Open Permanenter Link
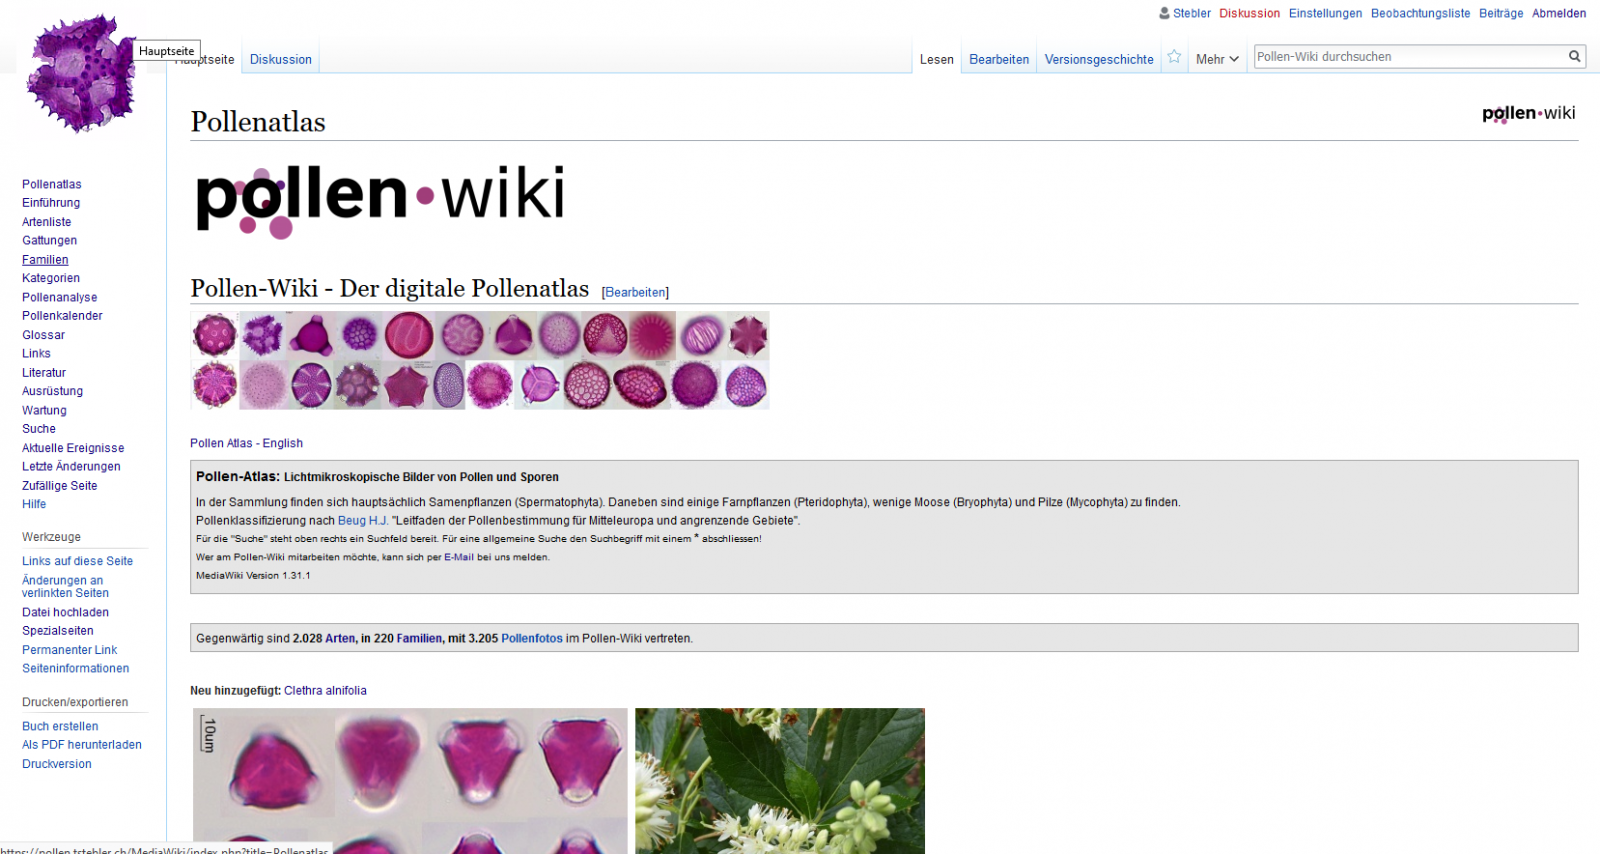Image resolution: width=1600 pixels, height=854 pixels. [x=69, y=650]
